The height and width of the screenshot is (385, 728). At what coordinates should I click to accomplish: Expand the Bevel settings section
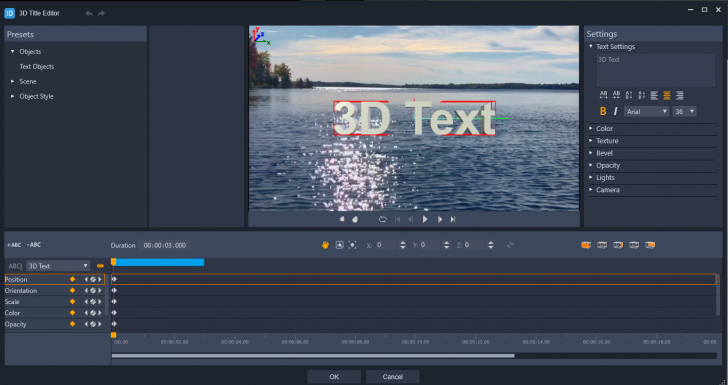pyautogui.click(x=591, y=153)
